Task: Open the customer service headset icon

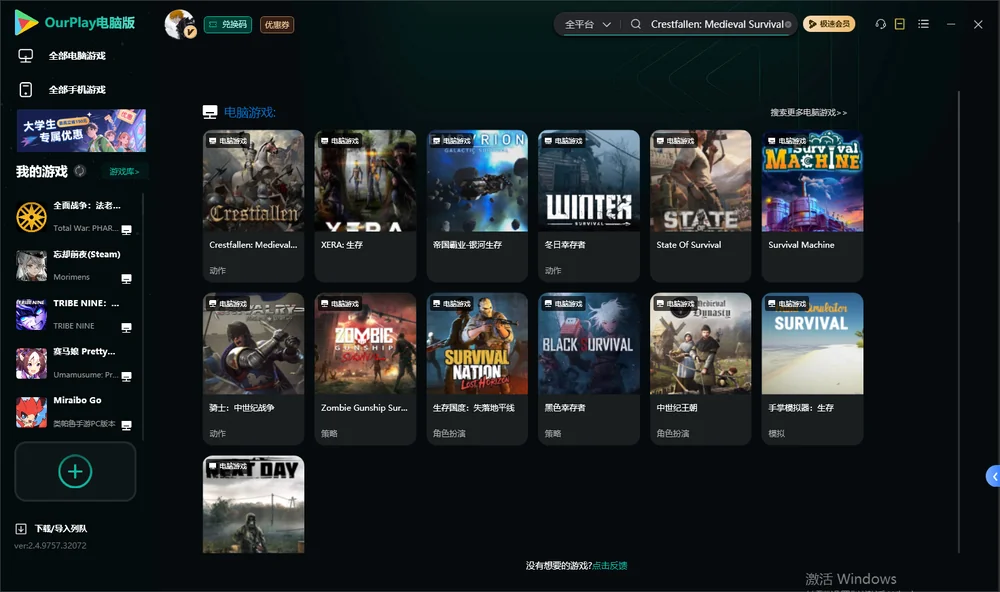Action: tap(880, 24)
